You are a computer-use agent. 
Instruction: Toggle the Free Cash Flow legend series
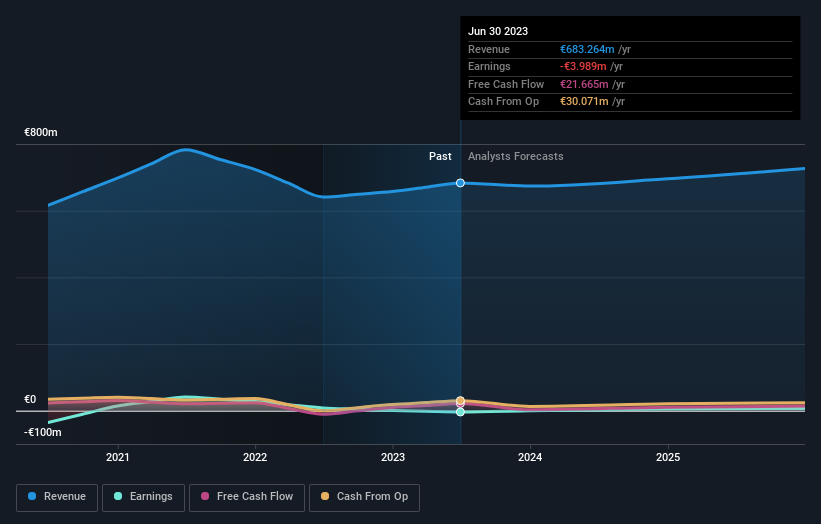(x=247, y=497)
